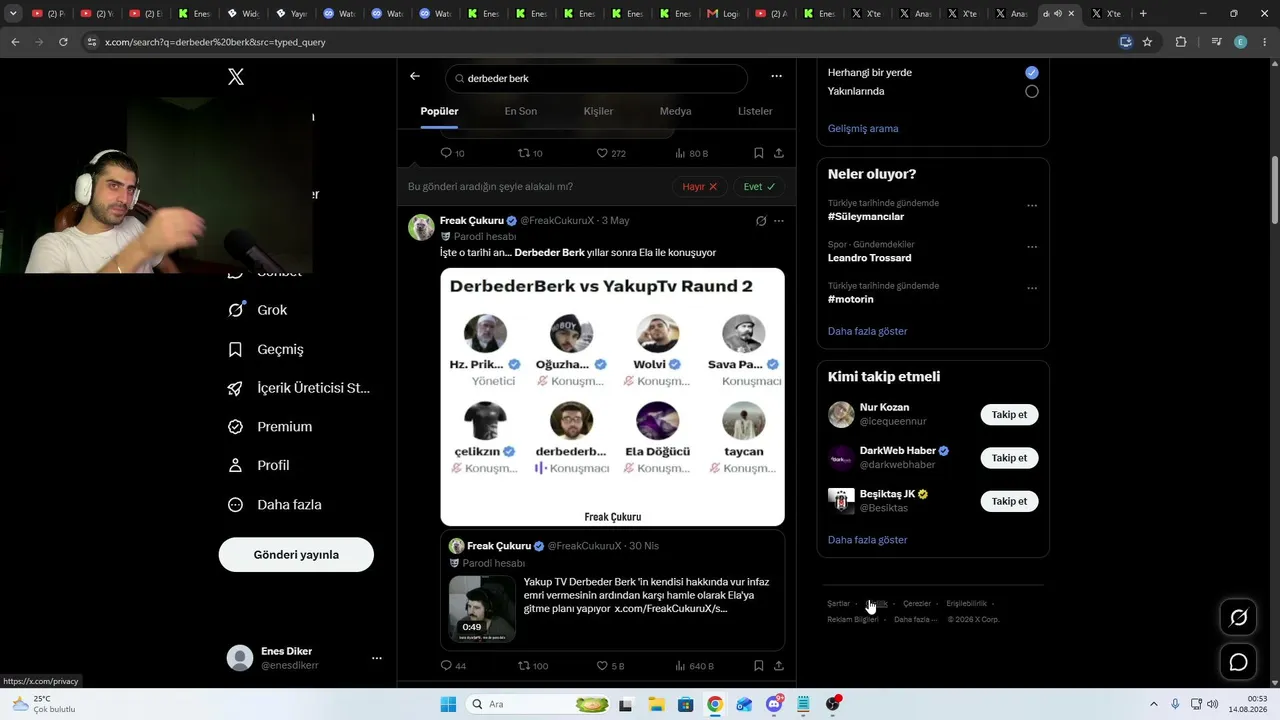Click the X logo in the sidebar

coord(236,77)
